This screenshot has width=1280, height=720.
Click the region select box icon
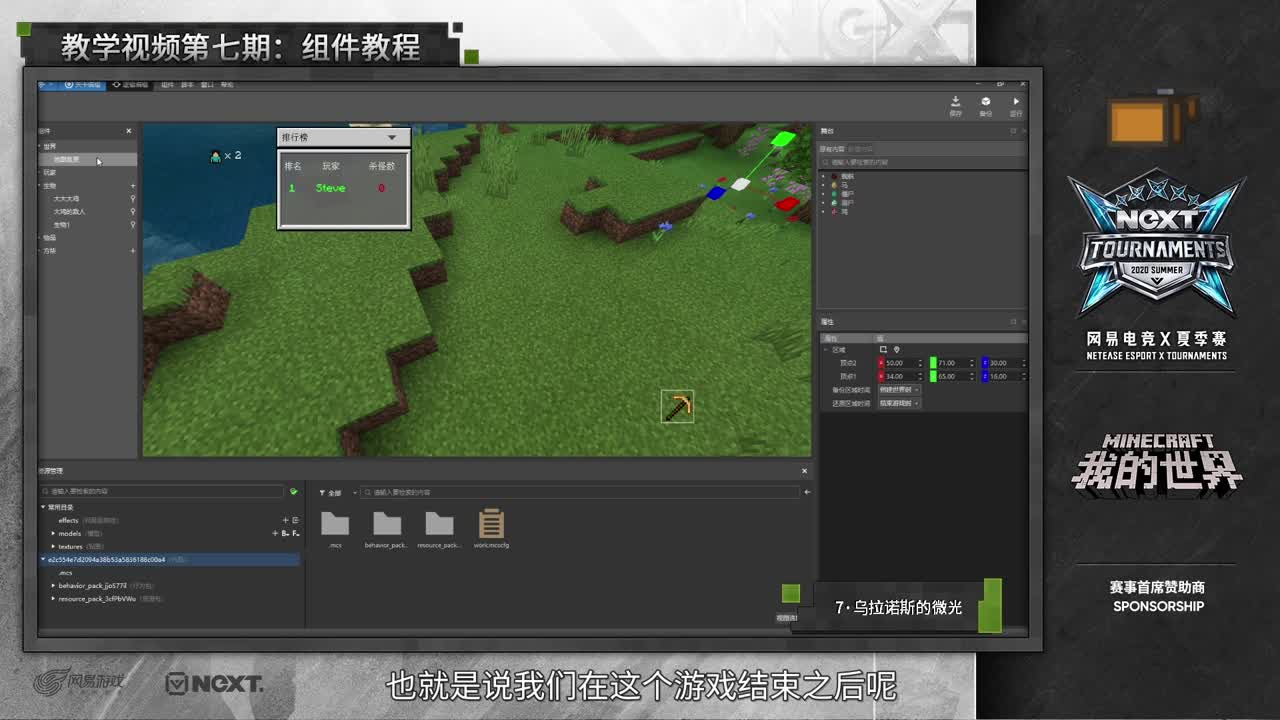click(883, 350)
